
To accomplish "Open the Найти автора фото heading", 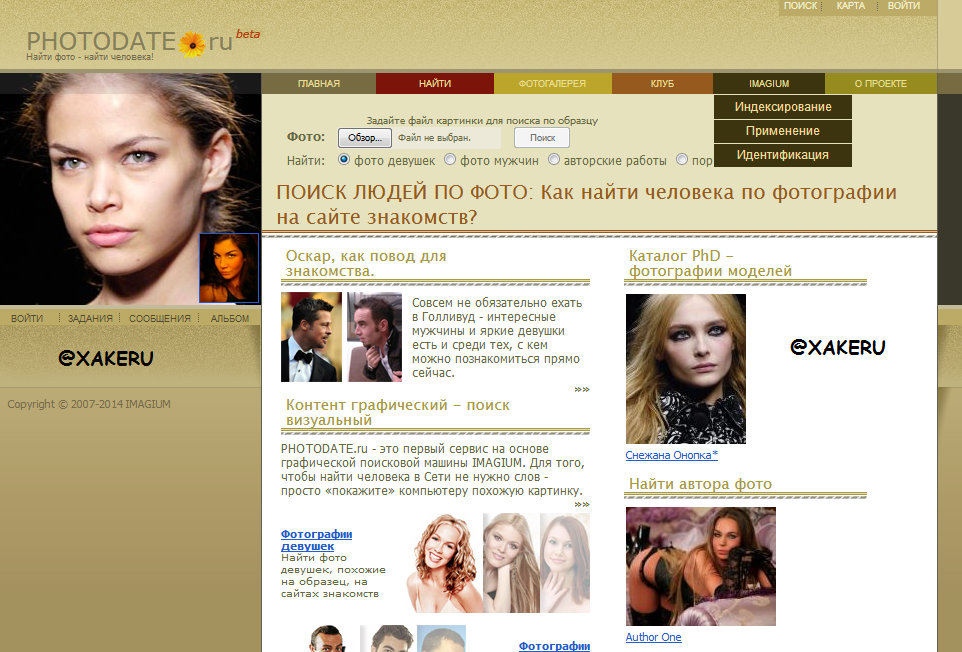I will point(700,484).
